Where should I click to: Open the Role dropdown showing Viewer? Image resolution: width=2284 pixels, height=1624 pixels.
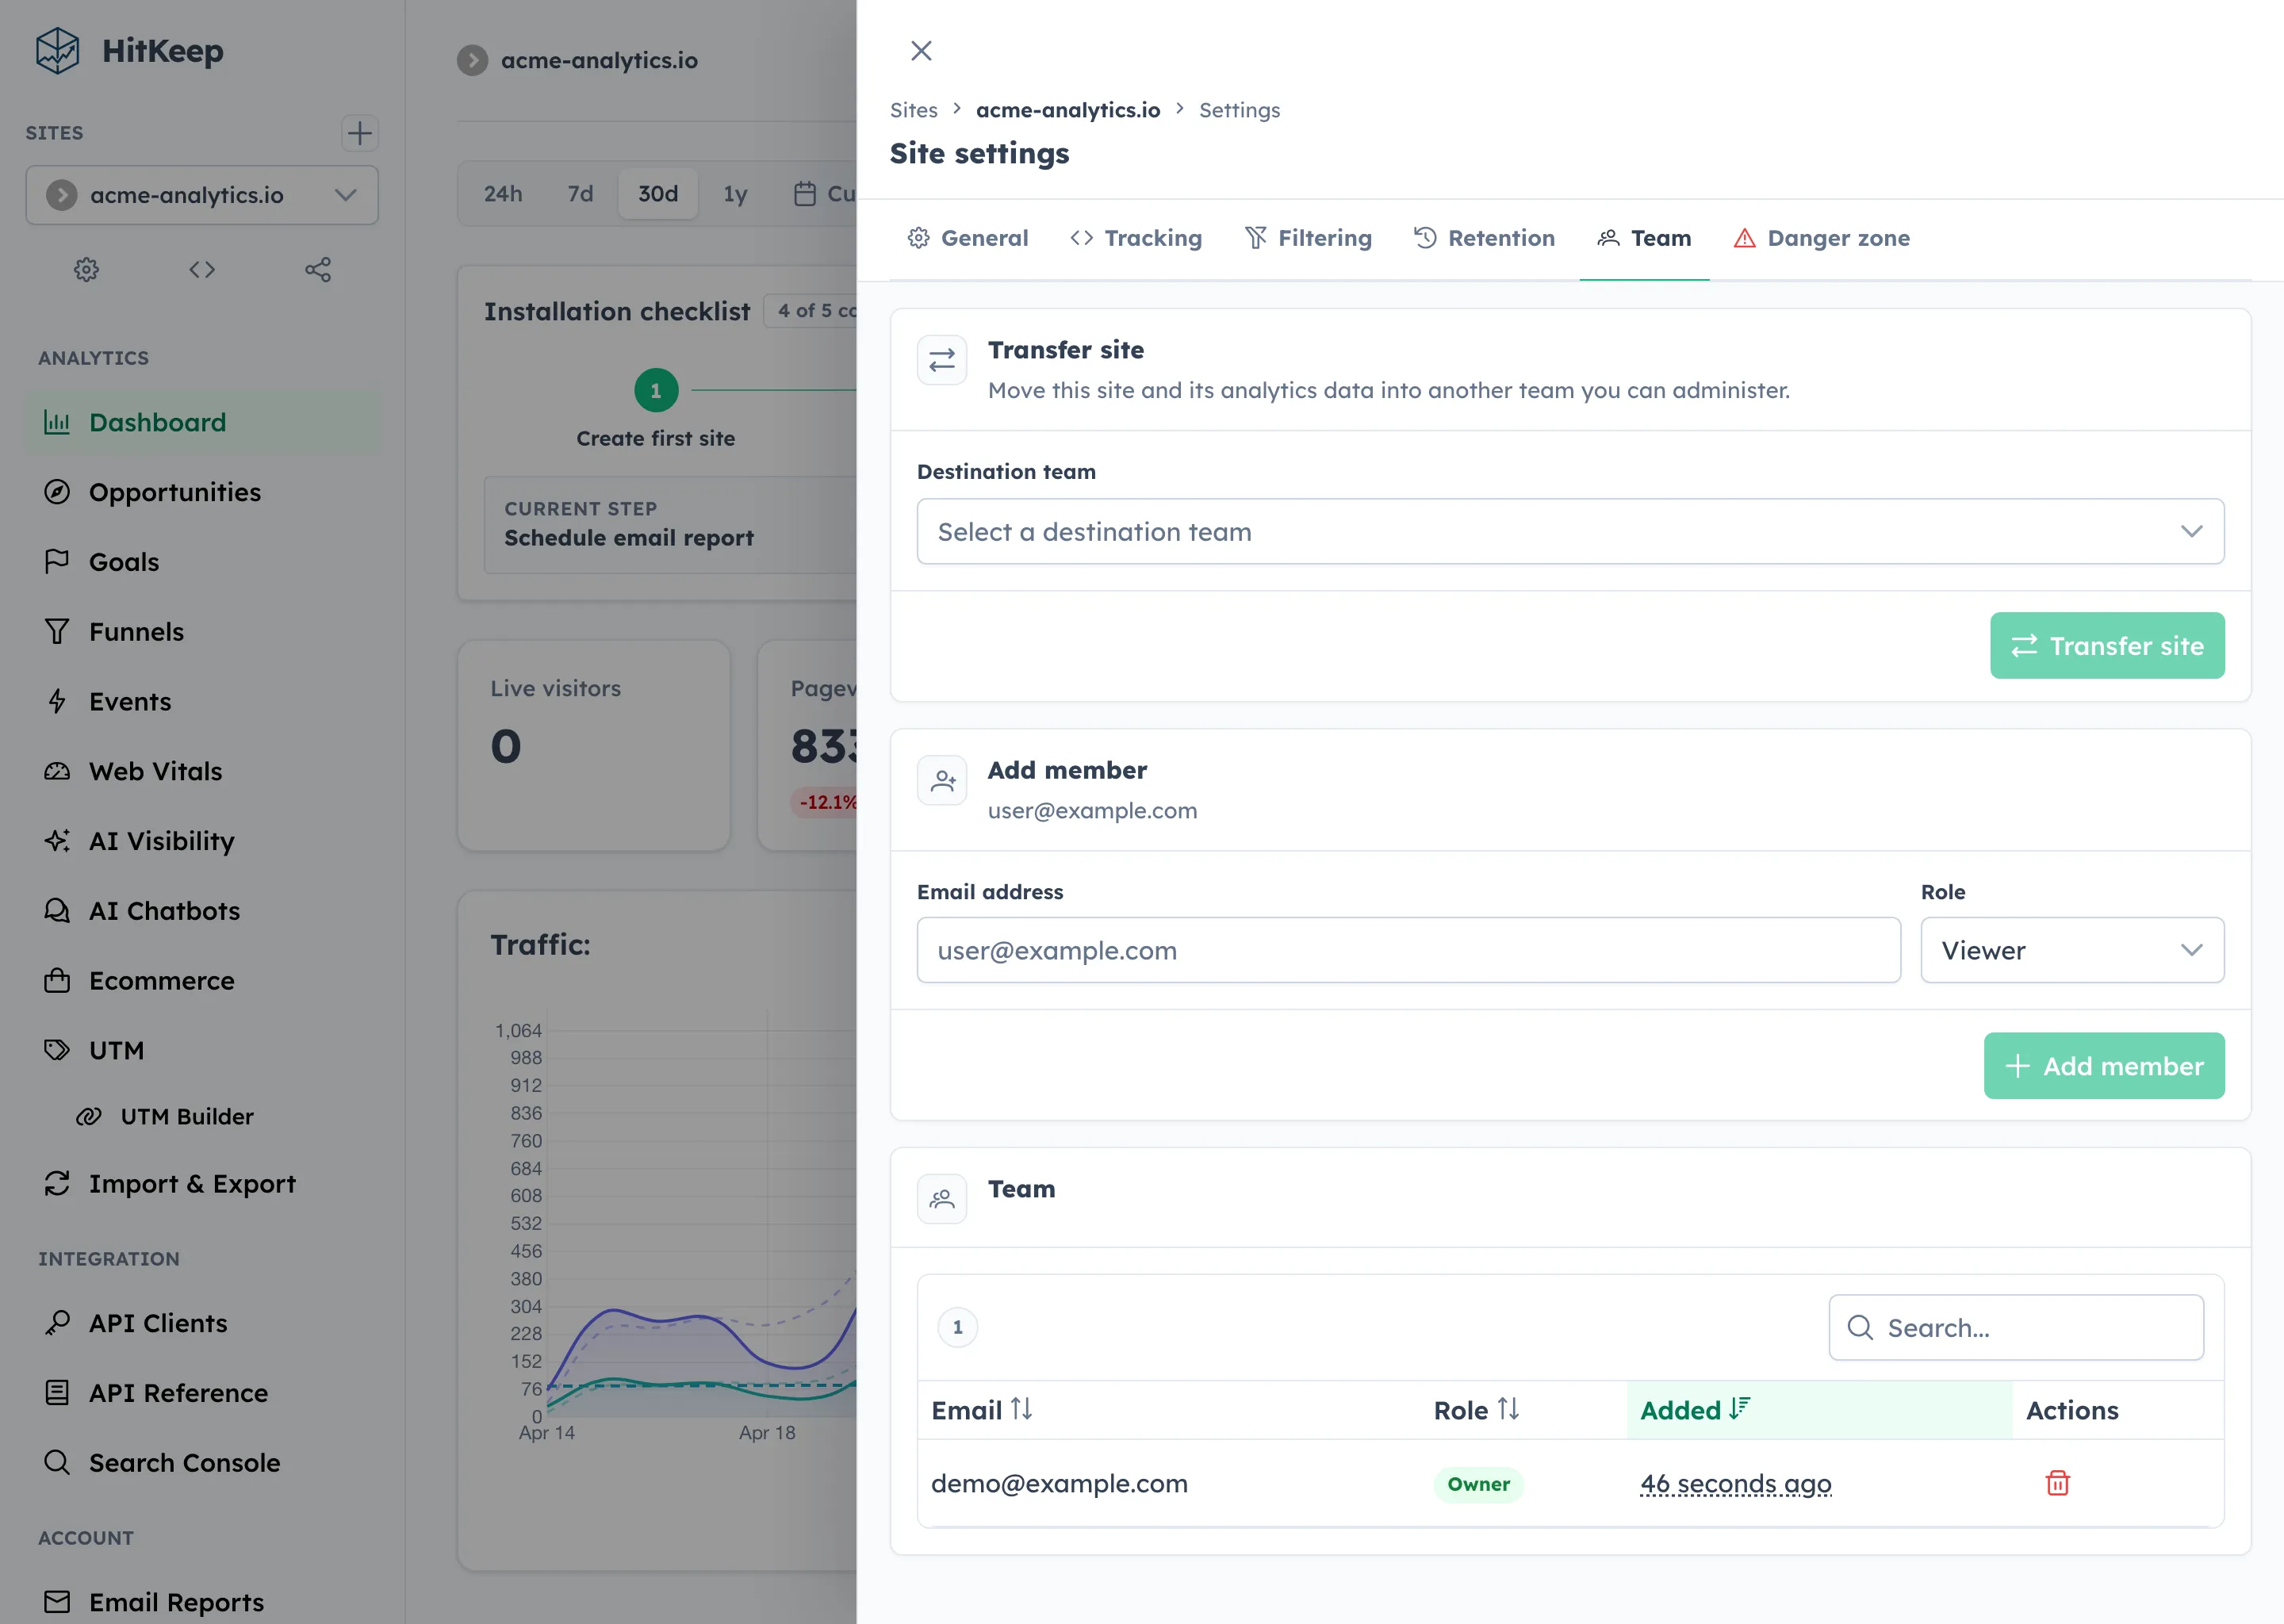tap(2072, 950)
